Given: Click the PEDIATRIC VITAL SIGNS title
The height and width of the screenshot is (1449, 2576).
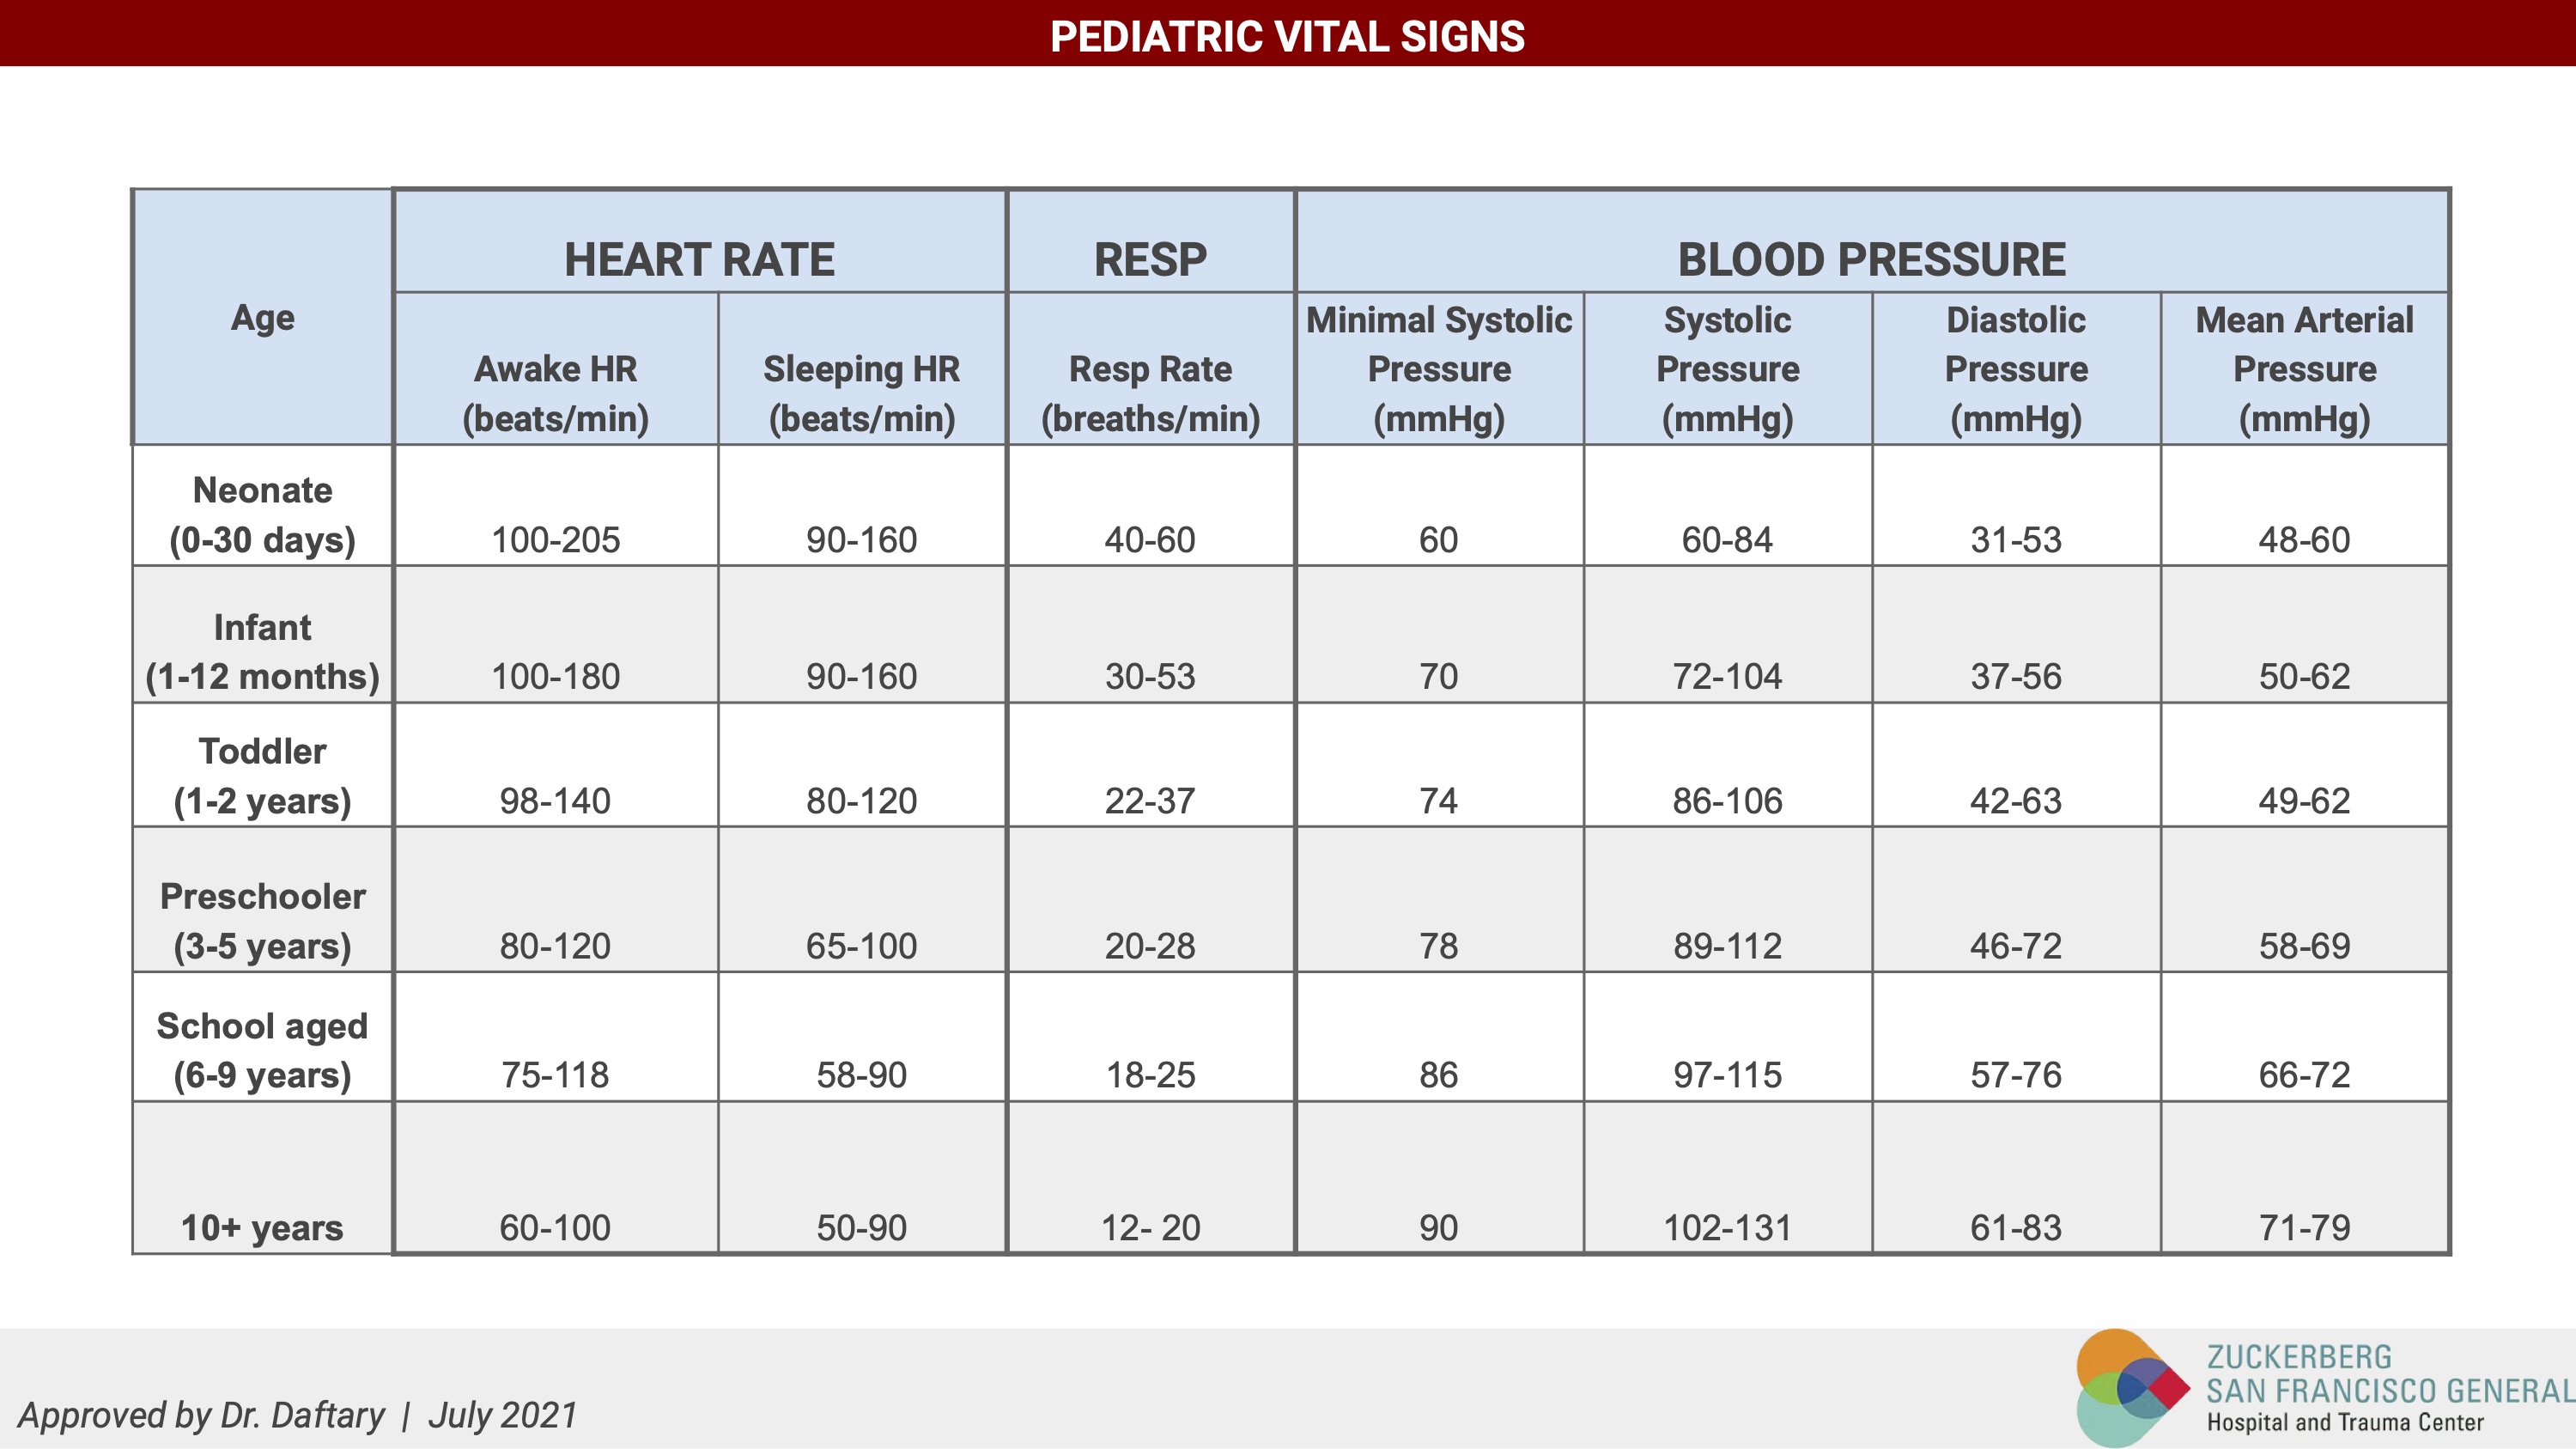Looking at the screenshot, I should click(x=1287, y=36).
